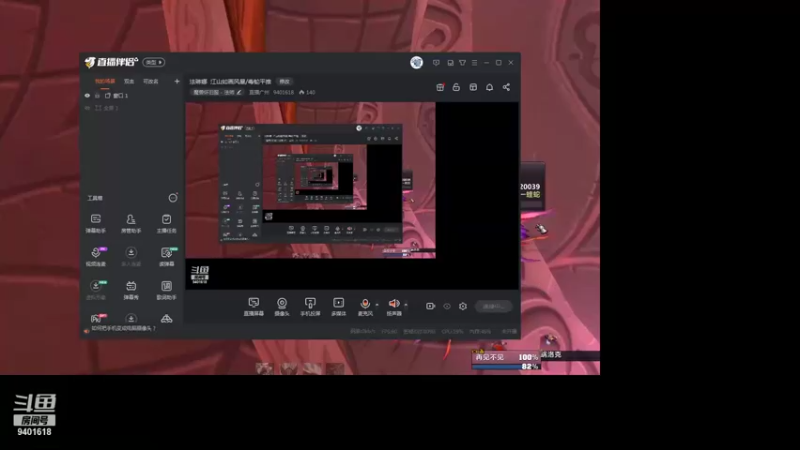Screen dimensions: 800x450
Task: Open the triangular stack tool icon
Action: click(166, 318)
